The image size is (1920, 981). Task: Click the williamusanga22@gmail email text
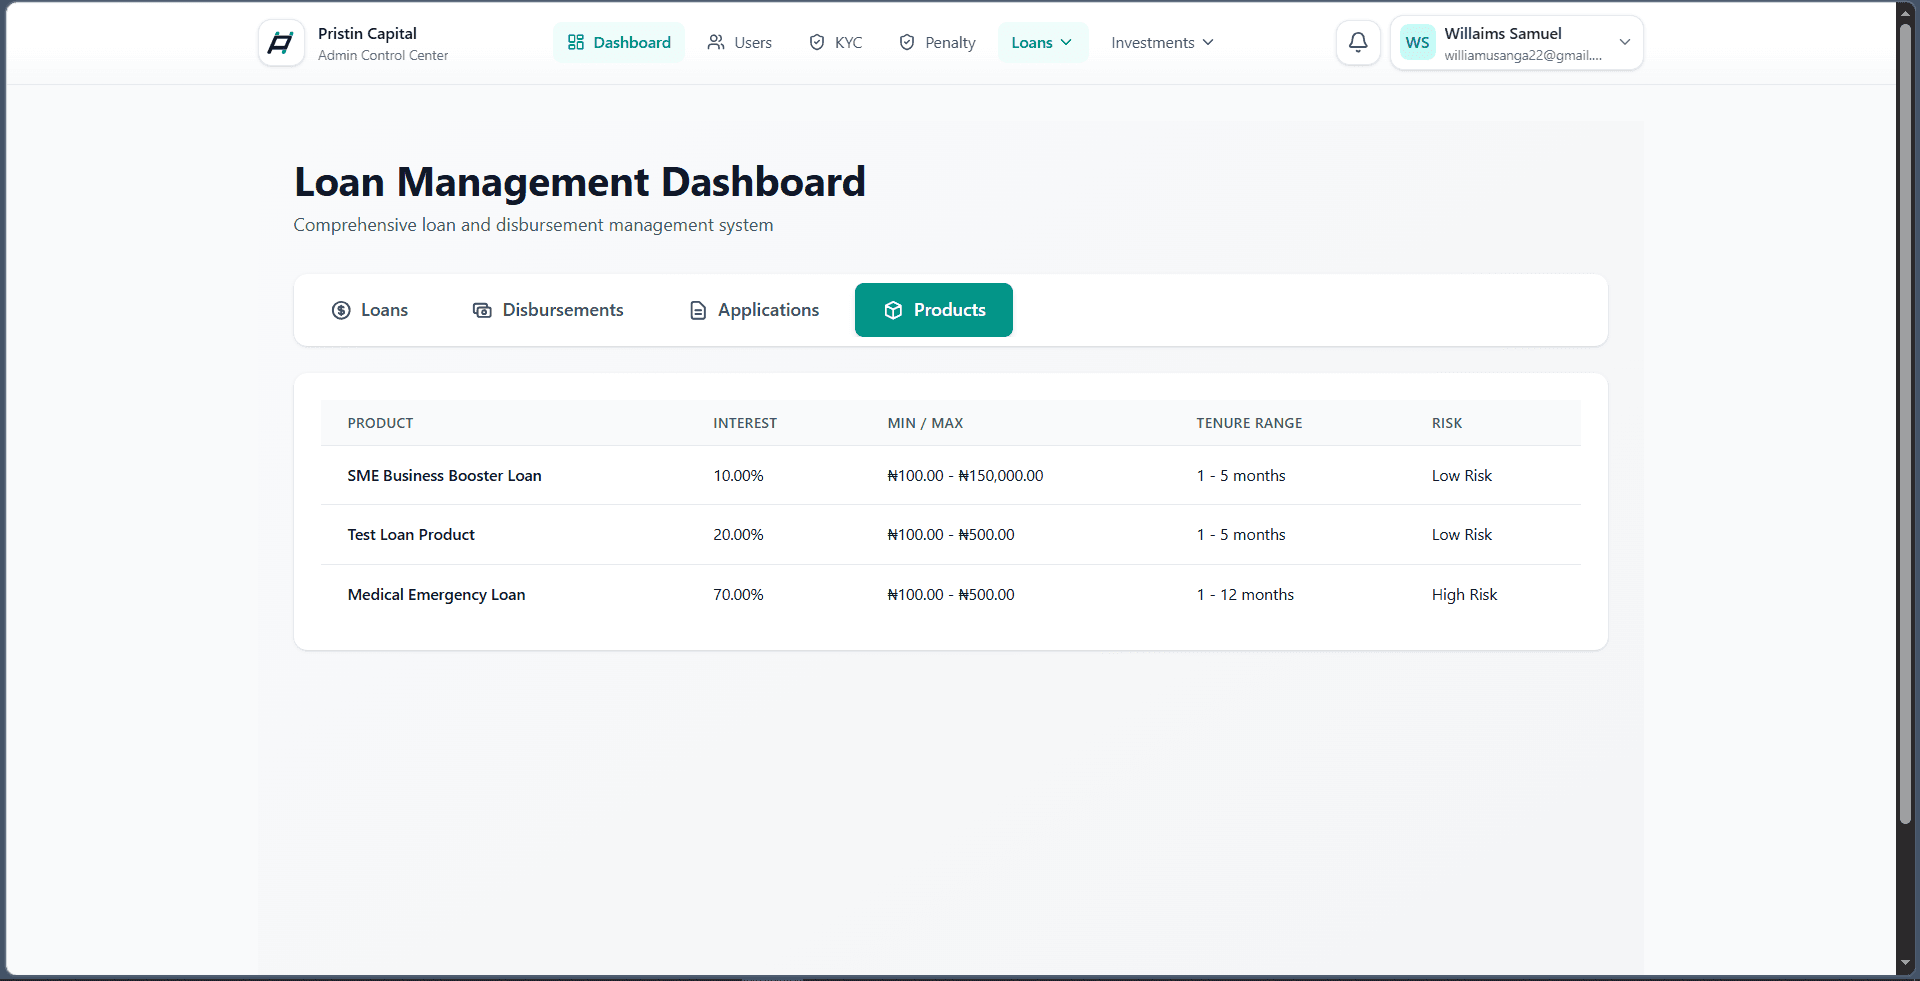1522,55
